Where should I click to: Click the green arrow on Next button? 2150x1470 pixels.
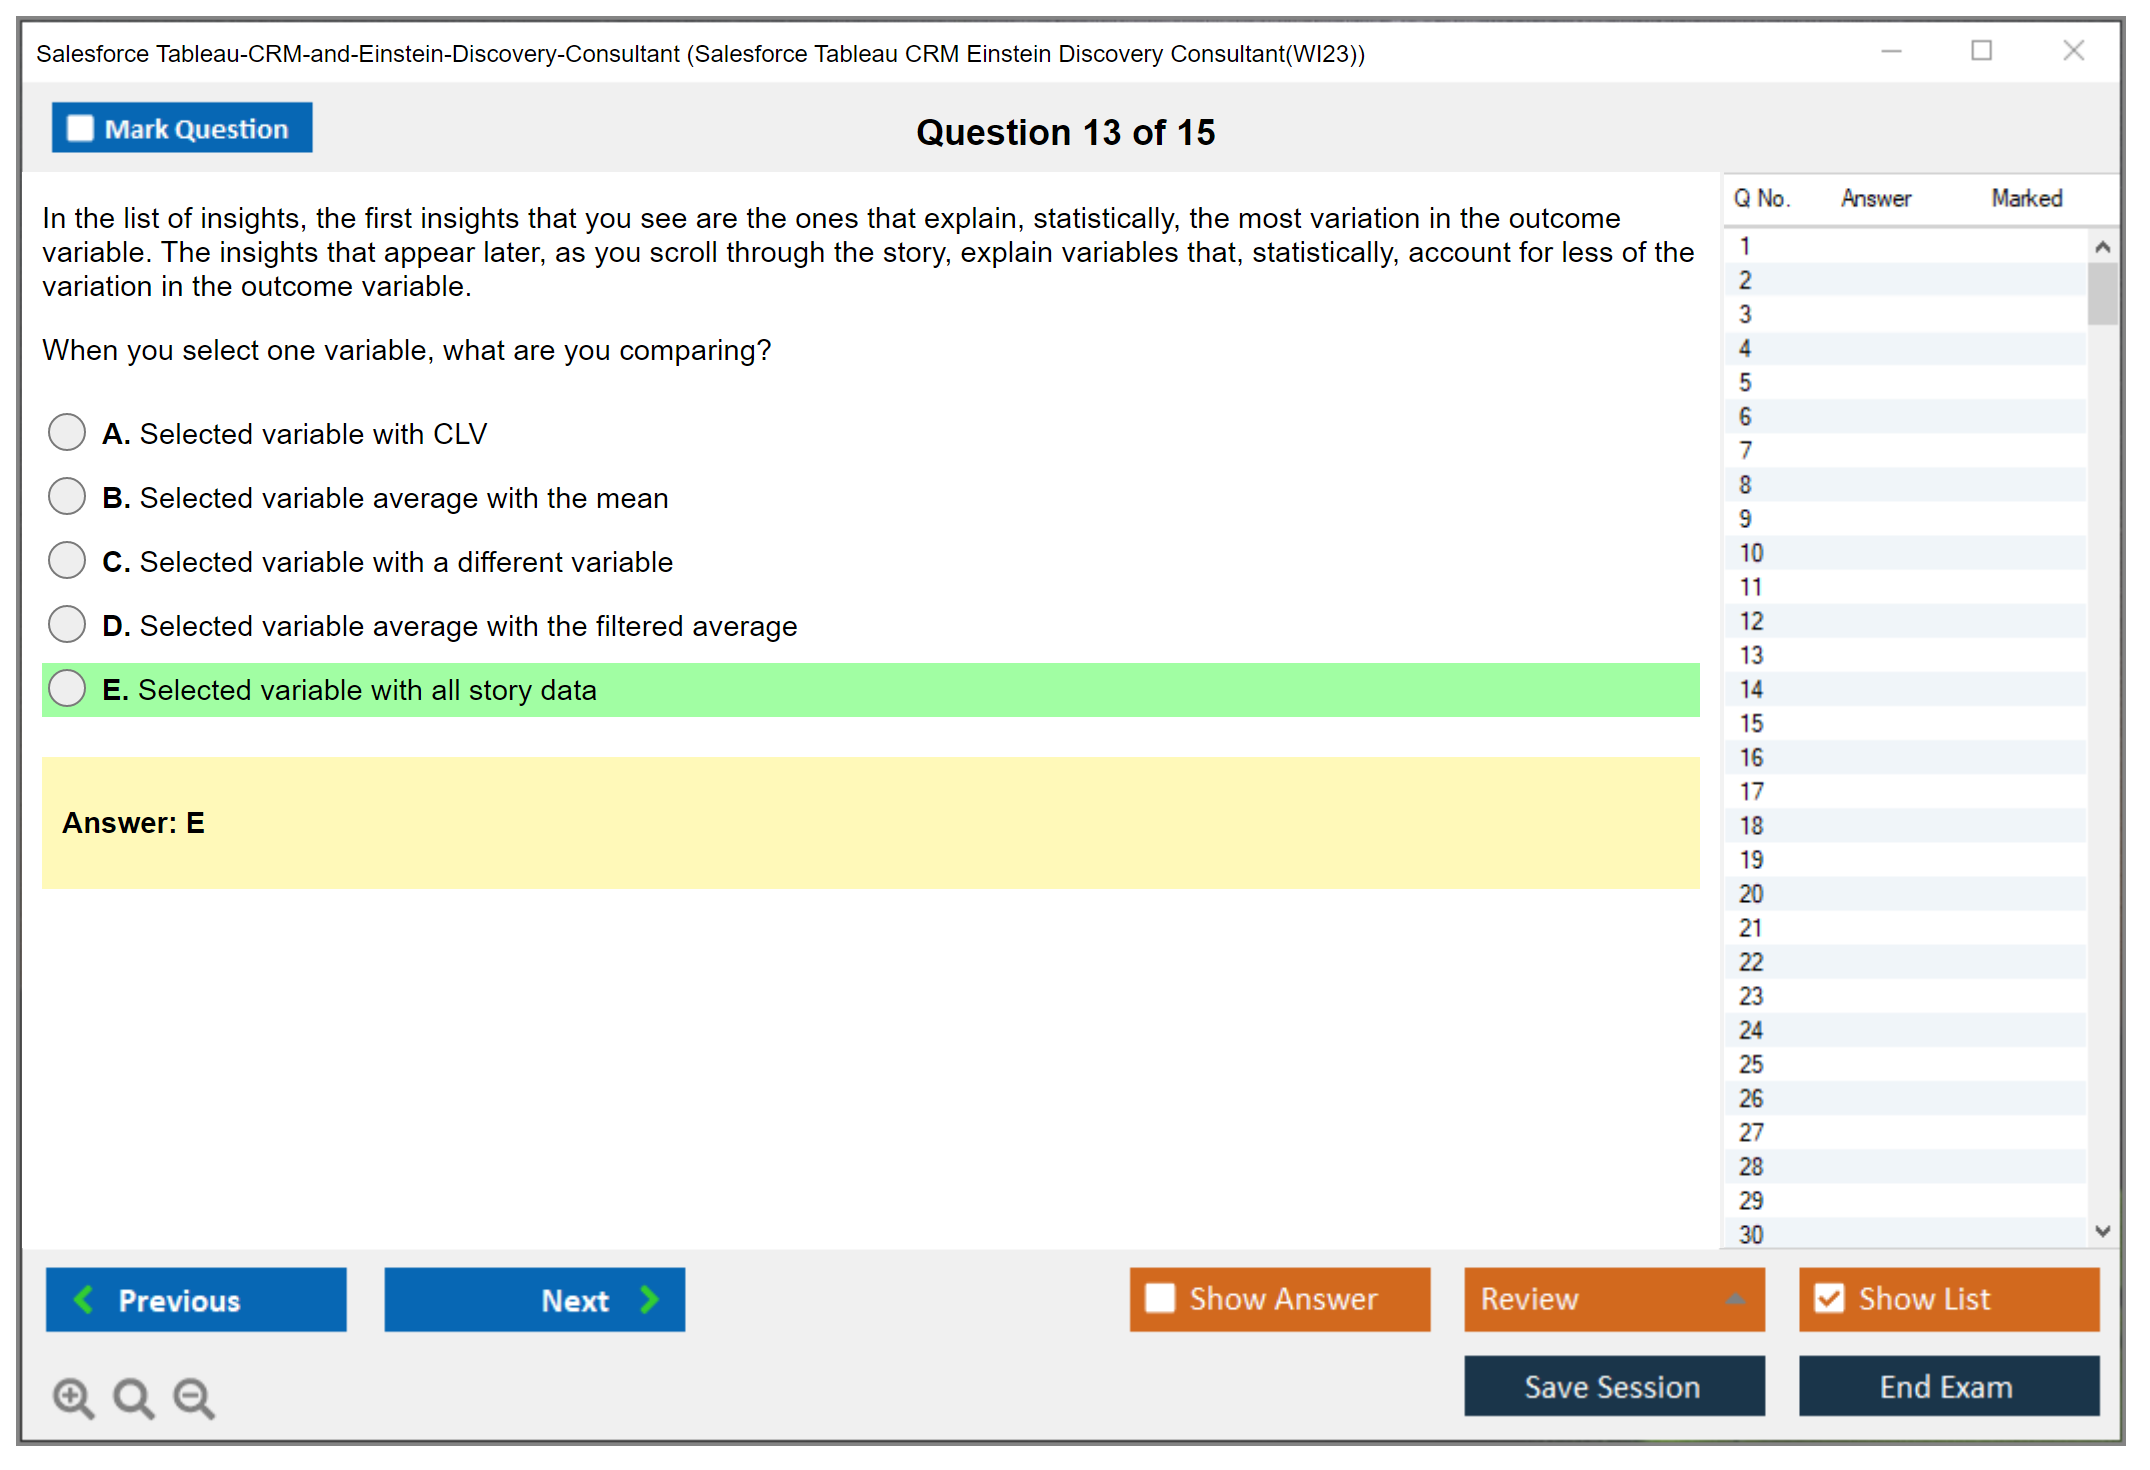(649, 1299)
